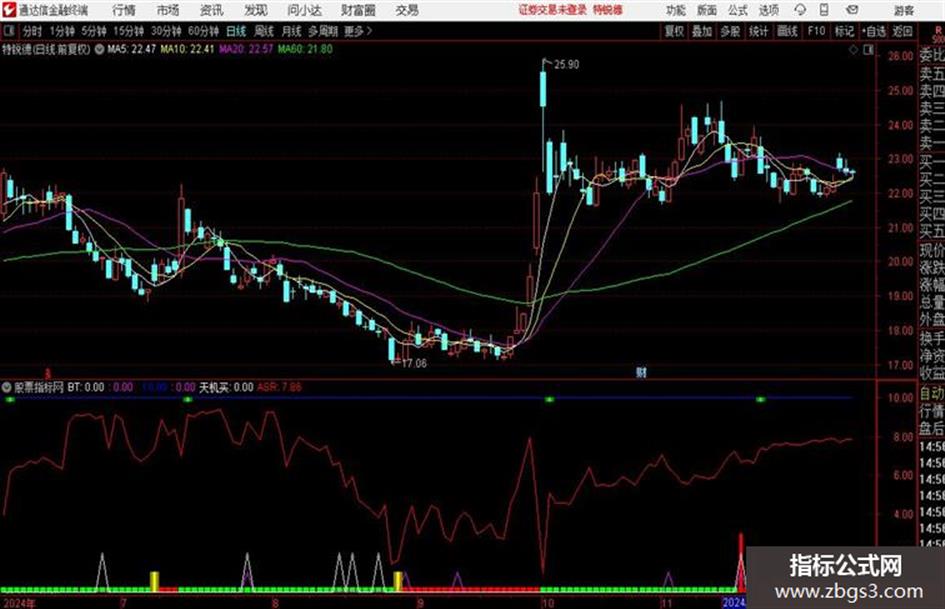
Task: Click the 天机买: 0.00 indicator value
Action: click(226, 387)
